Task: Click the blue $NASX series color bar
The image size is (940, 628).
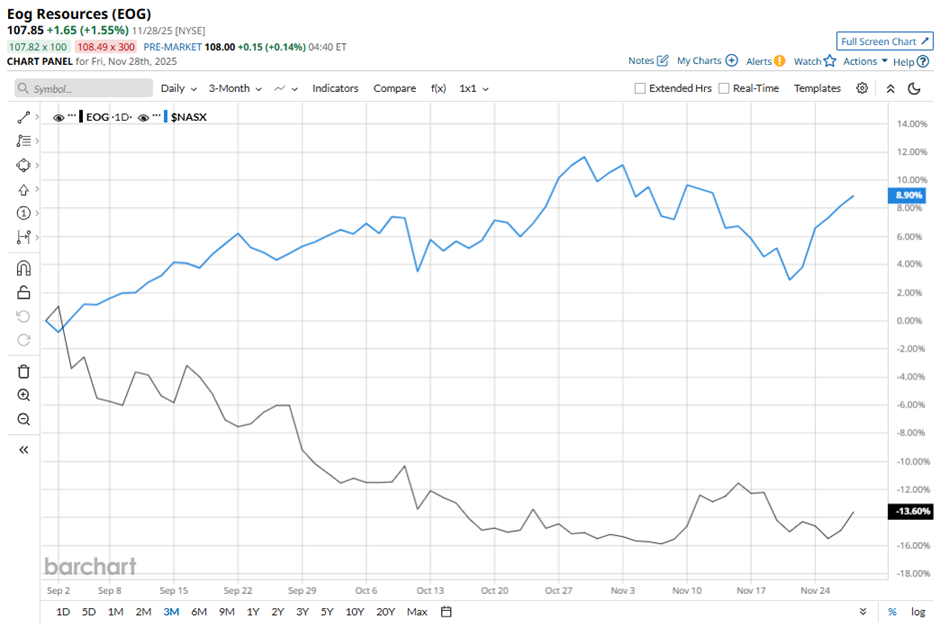Action: pos(166,117)
